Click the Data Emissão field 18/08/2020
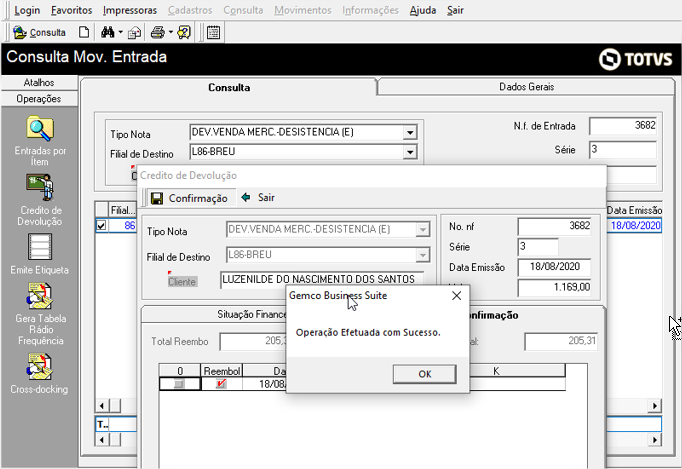Image resolution: width=682 pixels, height=469 pixels. click(x=554, y=267)
